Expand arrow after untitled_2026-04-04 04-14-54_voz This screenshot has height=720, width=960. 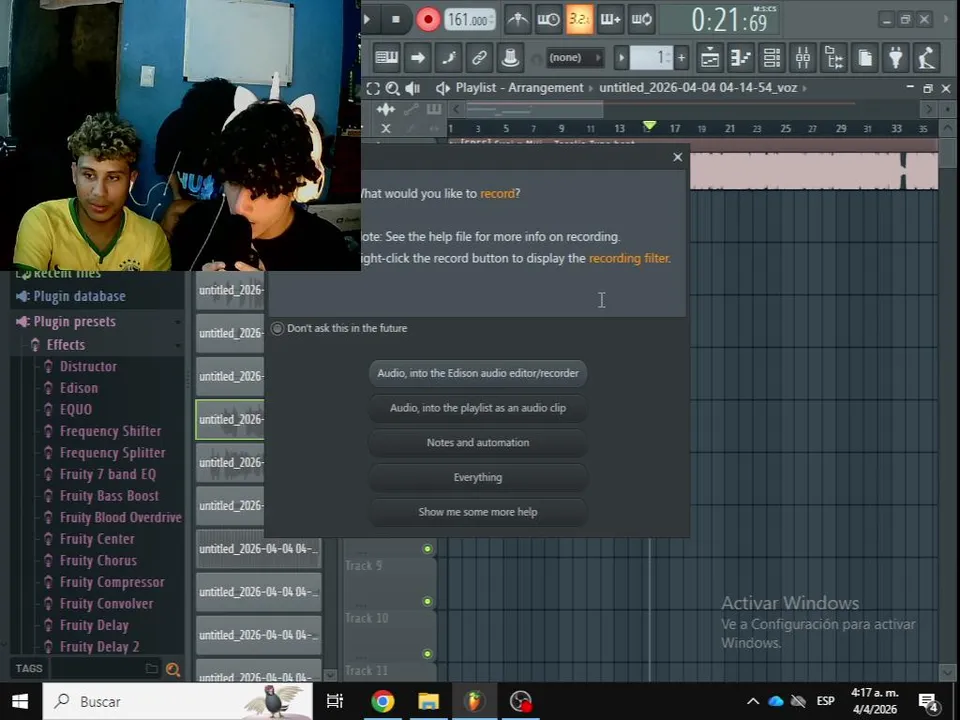pyautogui.click(x=804, y=88)
